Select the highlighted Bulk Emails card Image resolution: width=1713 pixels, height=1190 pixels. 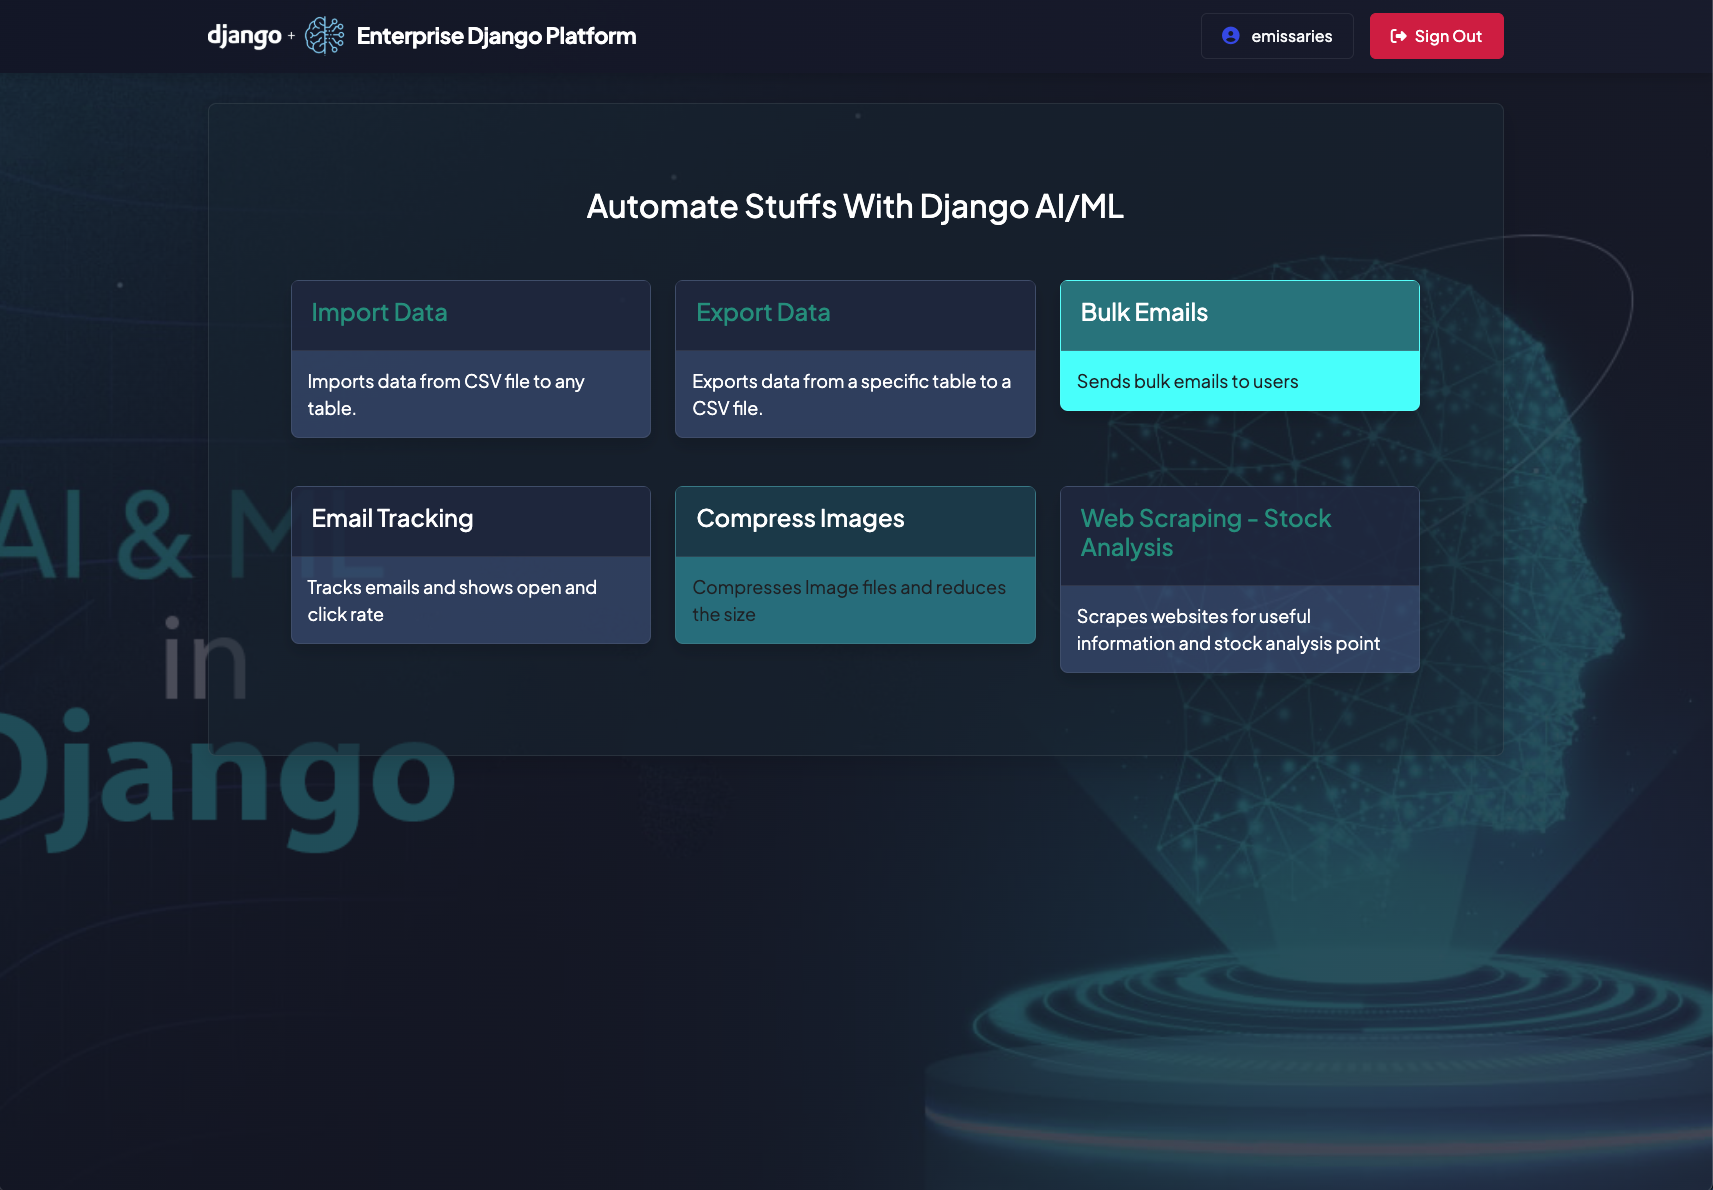coord(1239,346)
